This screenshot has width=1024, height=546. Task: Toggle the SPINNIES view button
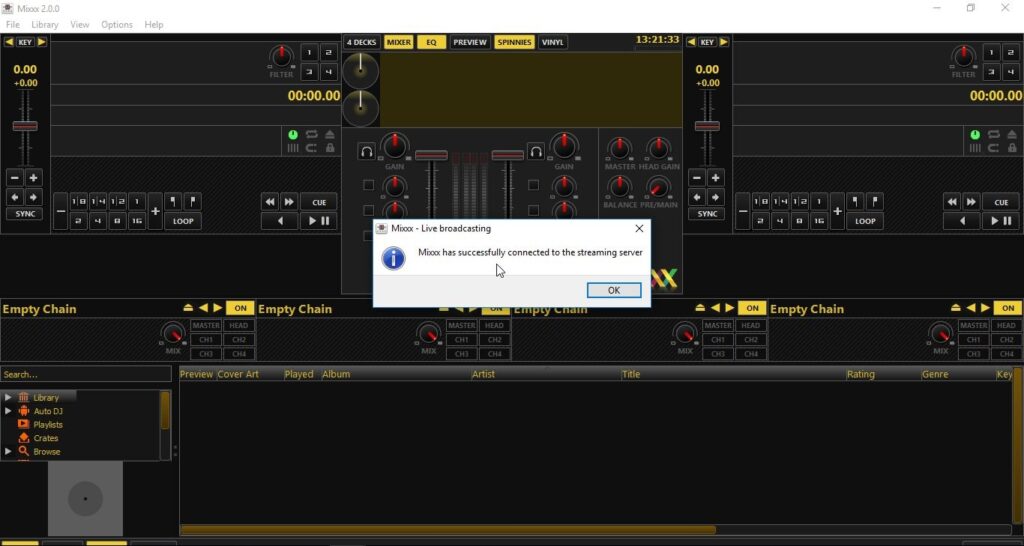(514, 42)
